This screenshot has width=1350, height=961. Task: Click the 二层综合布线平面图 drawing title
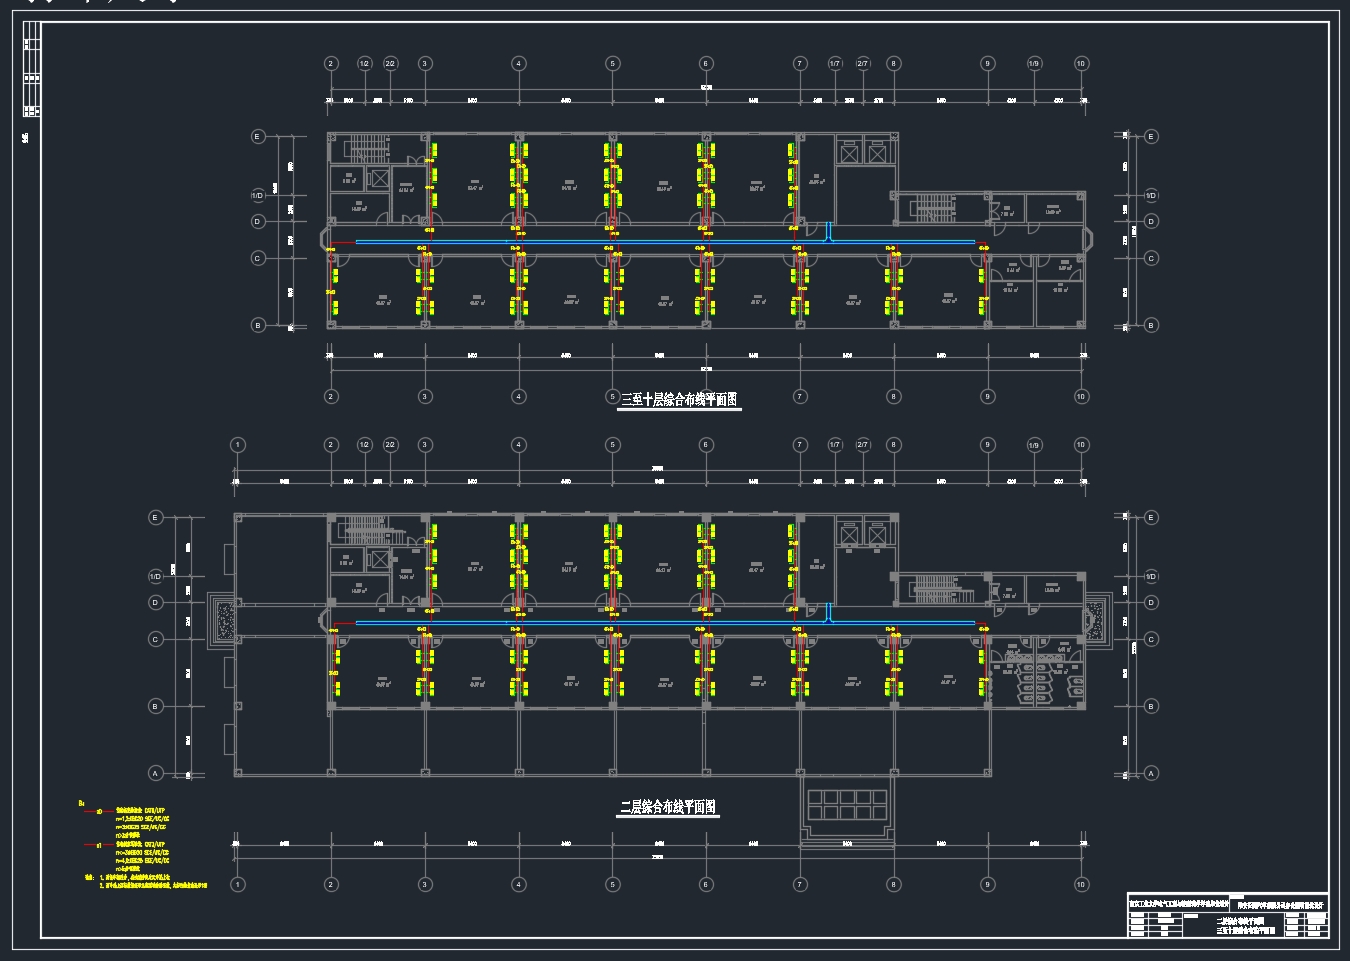pyautogui.click(x=668, y=807)
